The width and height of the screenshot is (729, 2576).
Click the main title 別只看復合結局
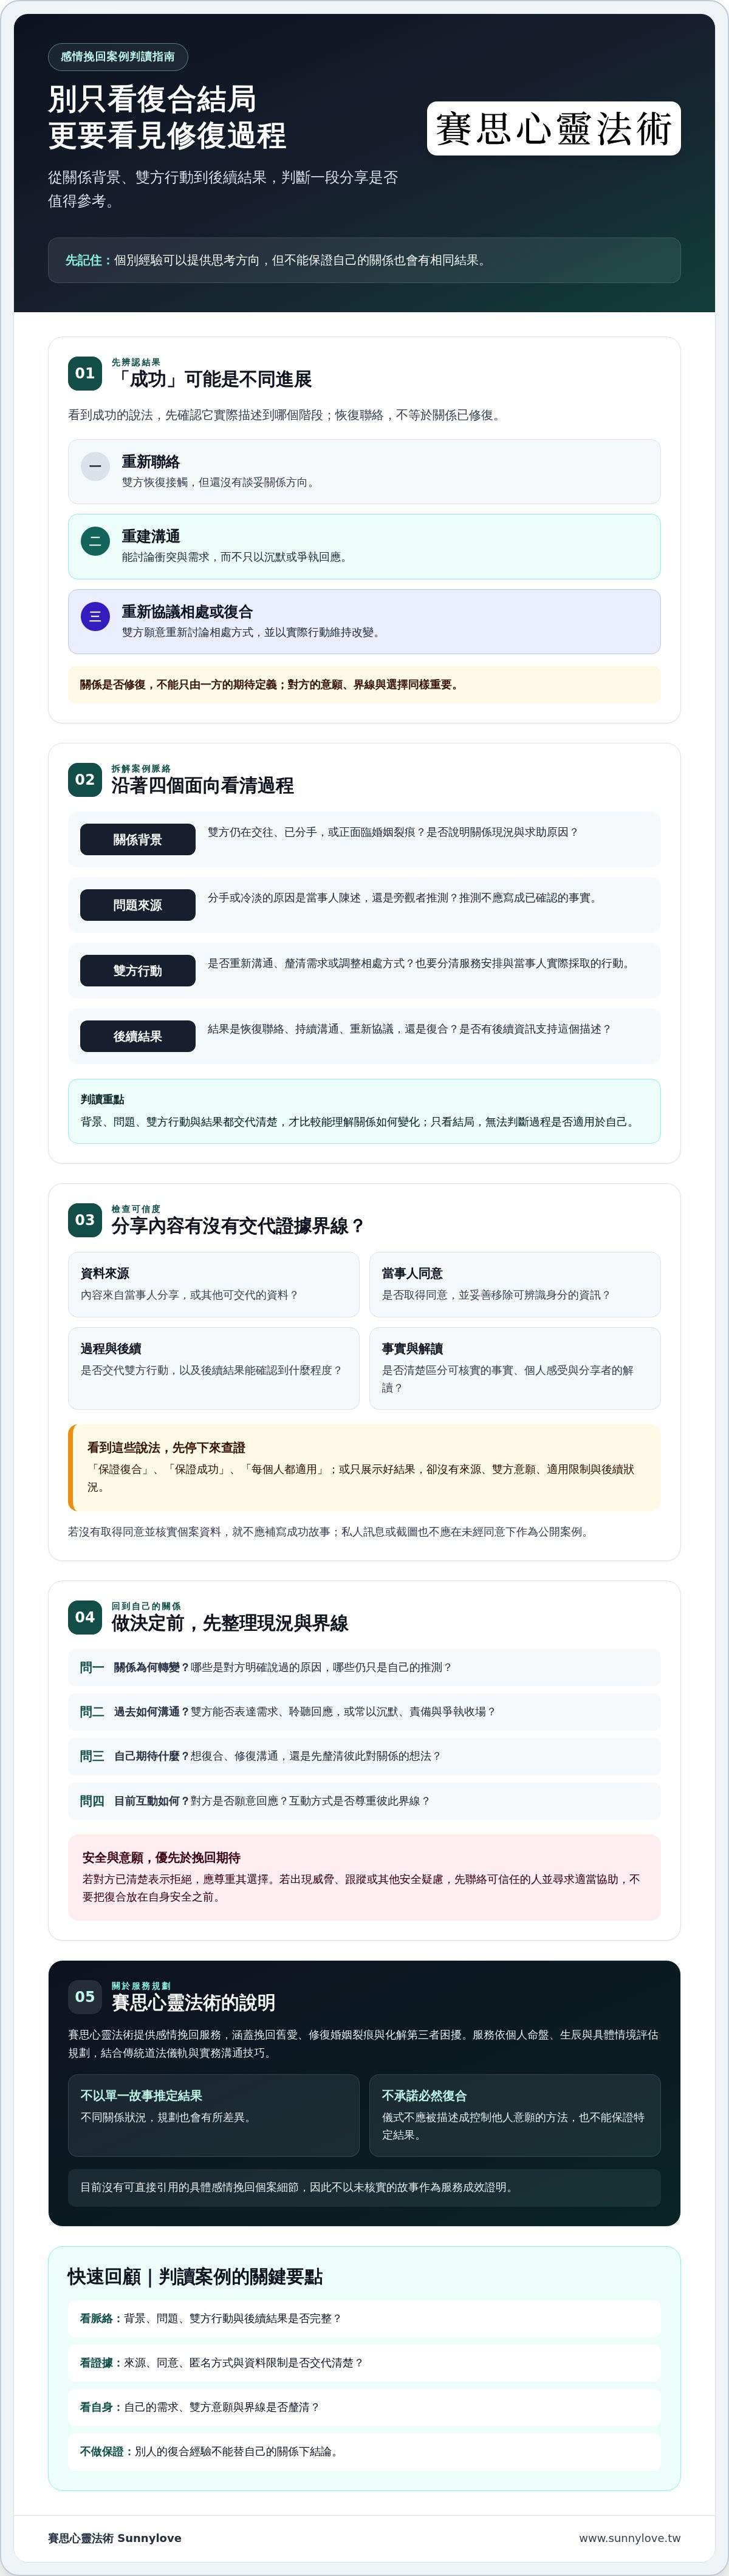click(152, 98)
